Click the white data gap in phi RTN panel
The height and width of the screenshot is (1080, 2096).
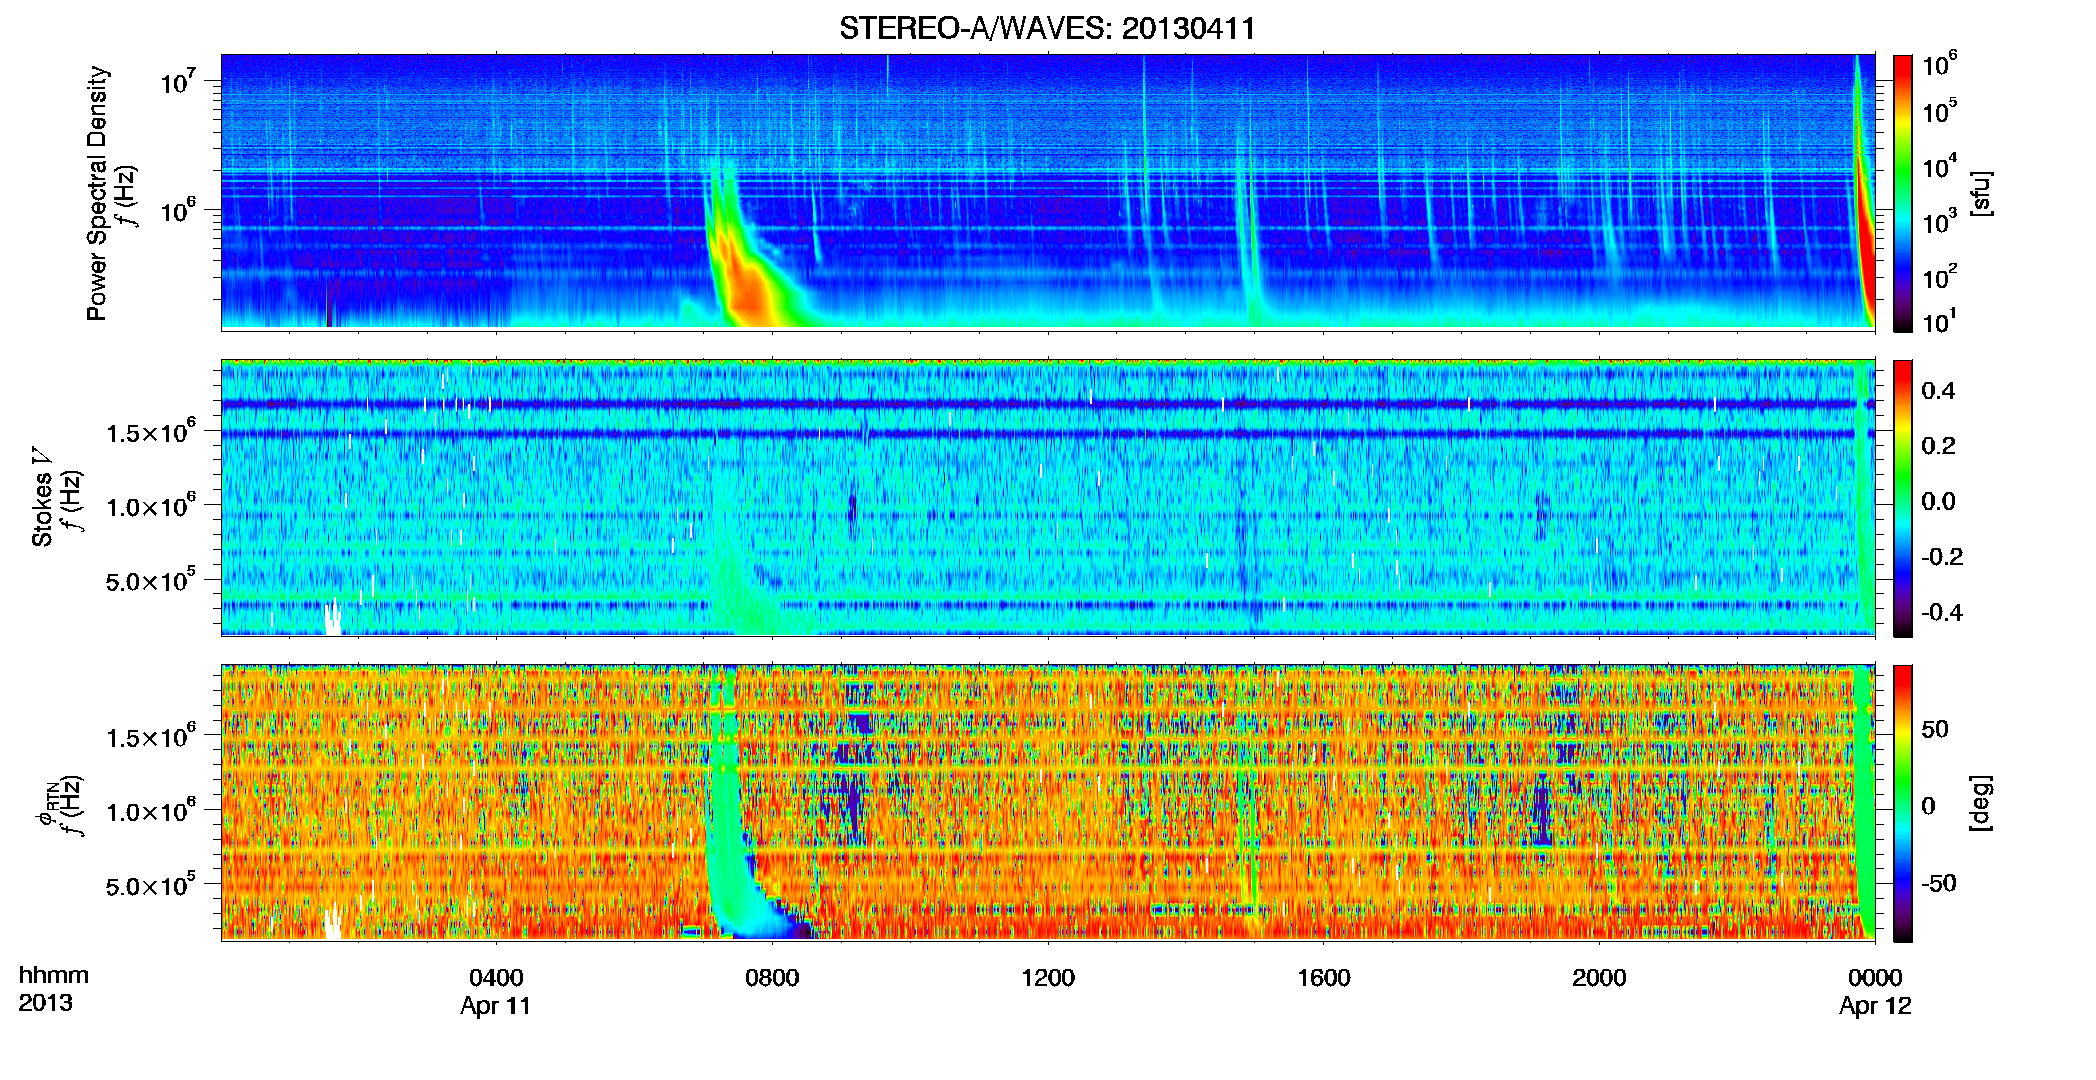coord(333,921)
